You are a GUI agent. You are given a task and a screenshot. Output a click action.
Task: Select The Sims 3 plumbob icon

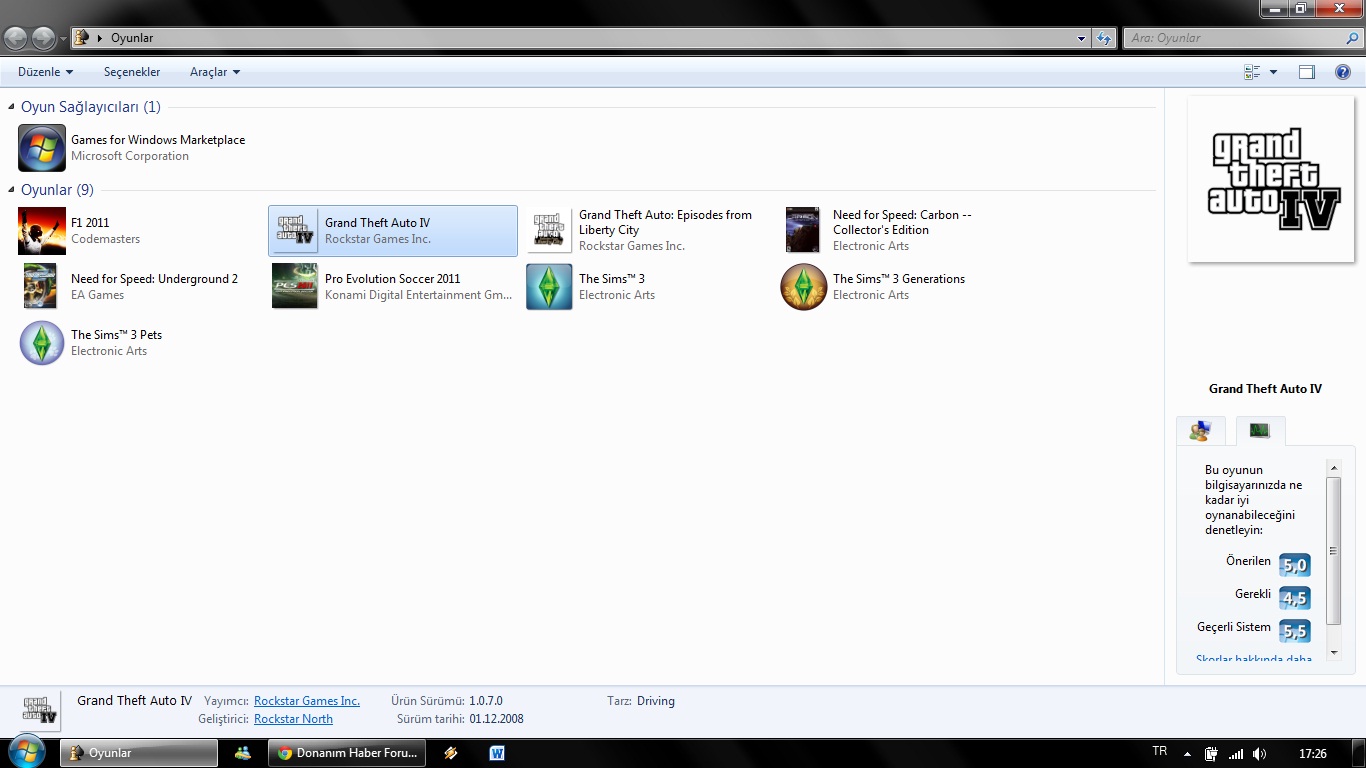point(549,287)
